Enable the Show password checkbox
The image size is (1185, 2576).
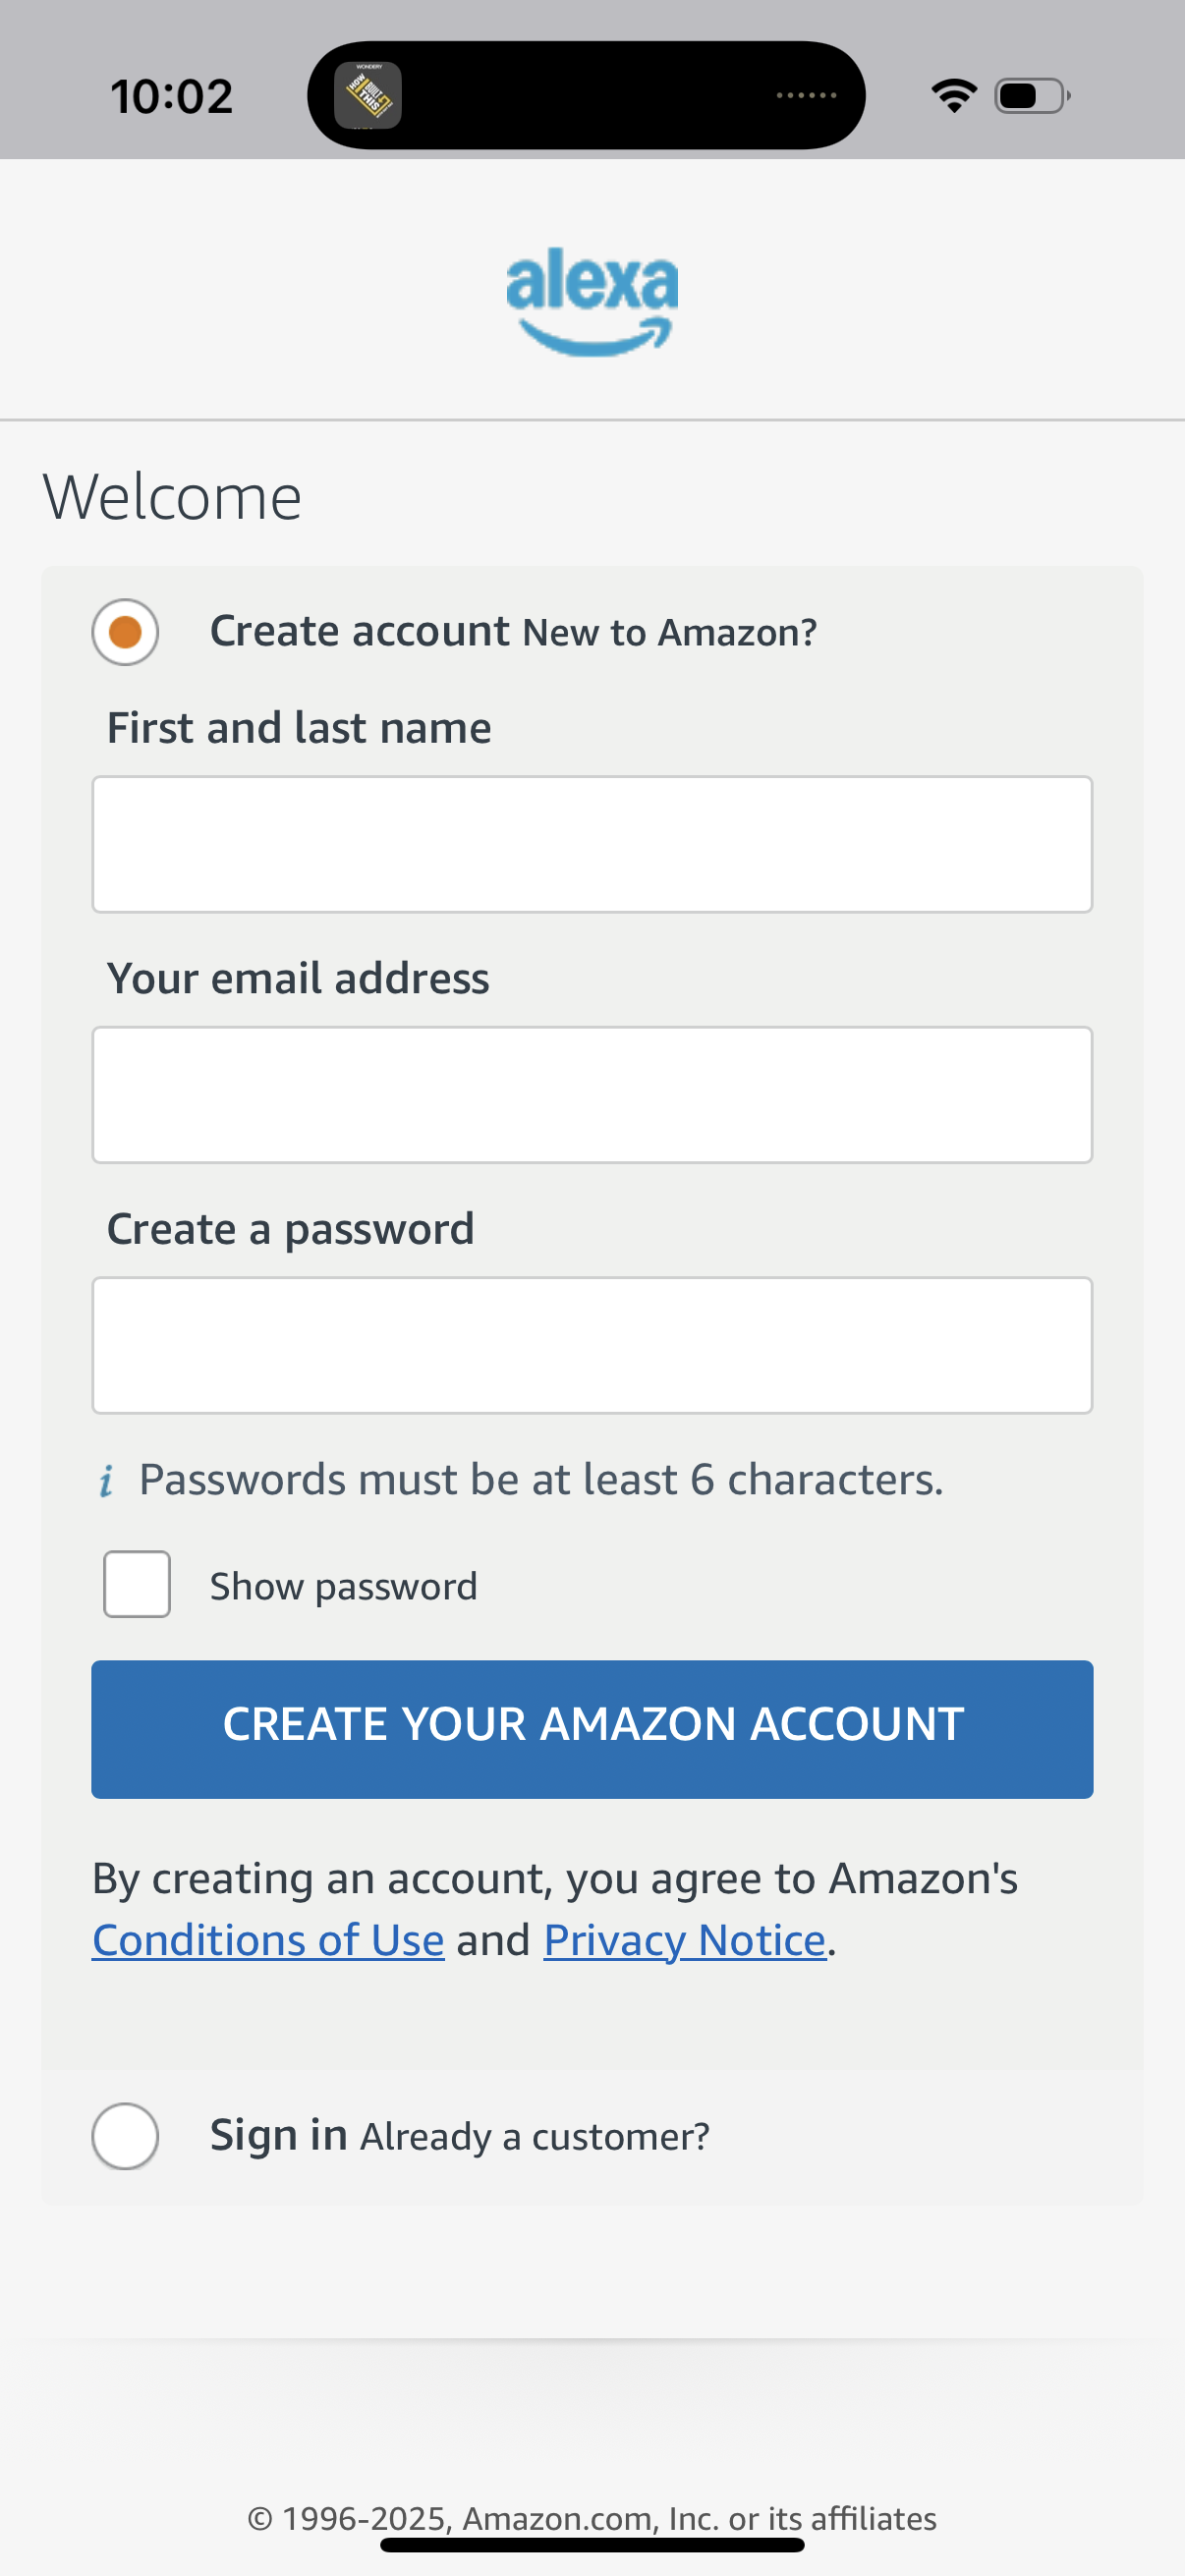pyautogui.click(x=136, y=1584)
